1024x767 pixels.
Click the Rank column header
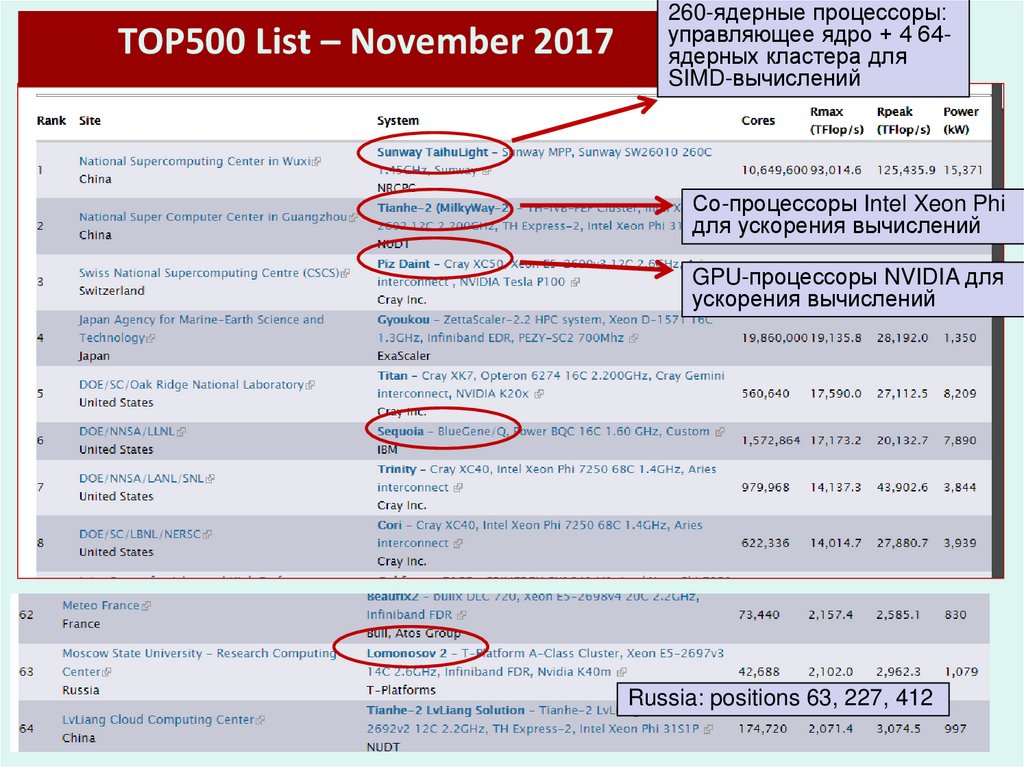(51, 120)
